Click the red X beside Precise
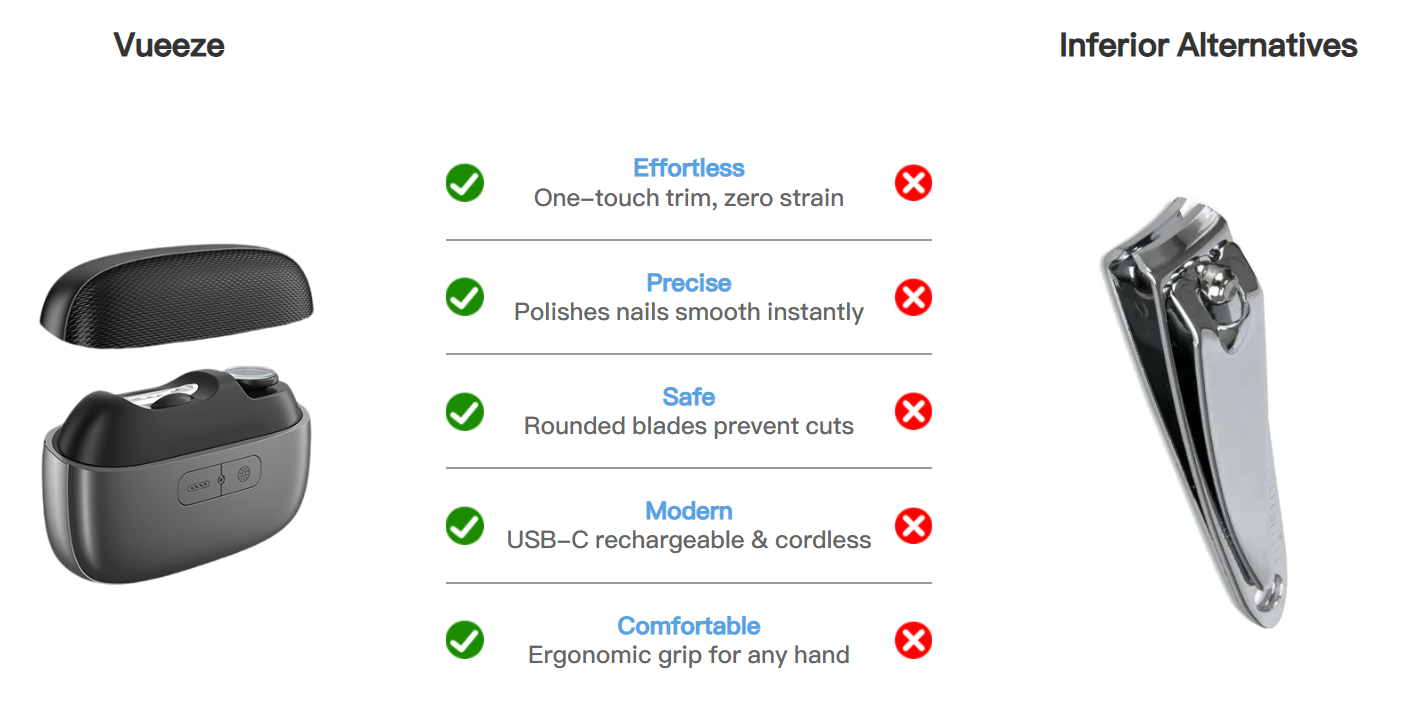The image size is (1413, 702). coord(913,297)
